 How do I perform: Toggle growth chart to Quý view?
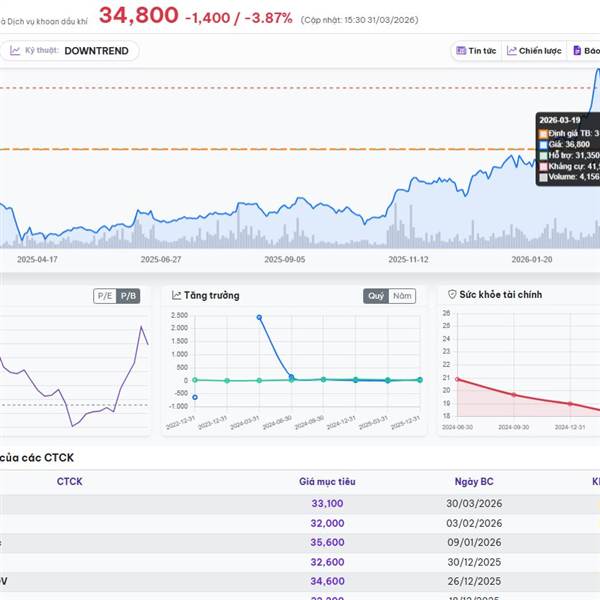pyautogui.click(x=376, y=296)
